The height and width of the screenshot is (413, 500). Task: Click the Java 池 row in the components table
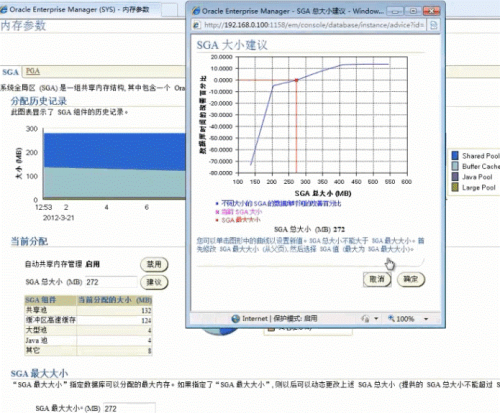pos(88,340)
